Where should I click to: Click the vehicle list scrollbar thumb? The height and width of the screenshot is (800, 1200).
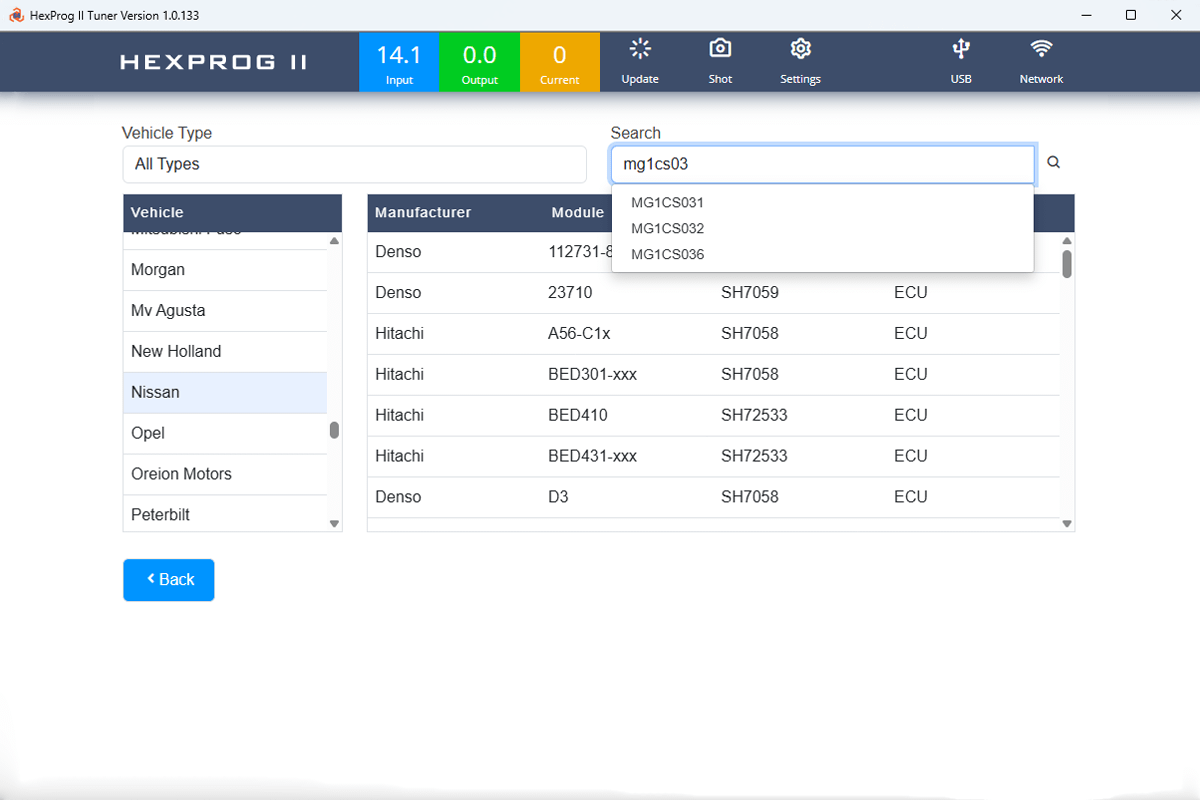334,430
